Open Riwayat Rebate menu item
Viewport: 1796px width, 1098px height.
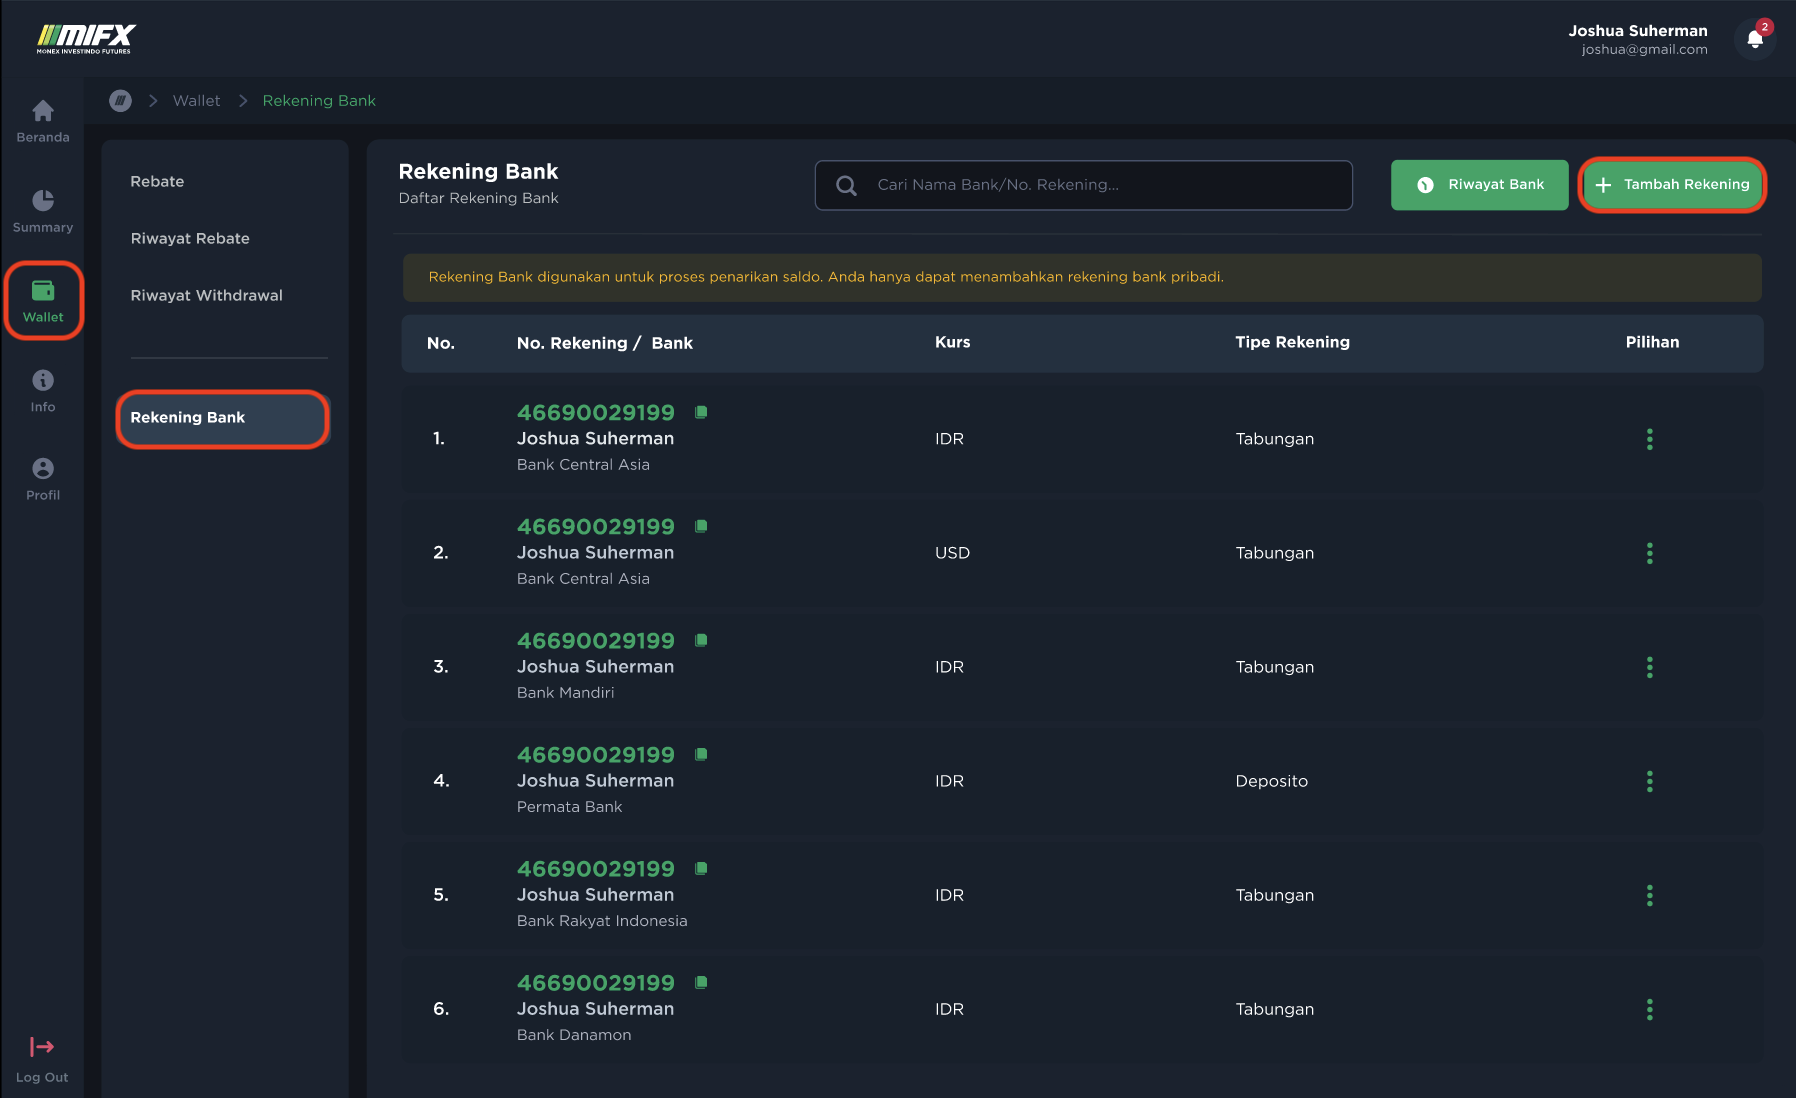click(190, 238)
